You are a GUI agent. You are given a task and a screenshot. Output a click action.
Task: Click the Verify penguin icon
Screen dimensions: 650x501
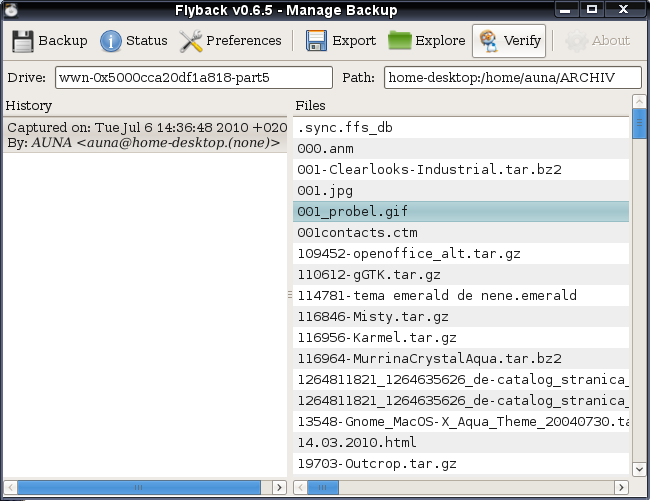(489, 41)
